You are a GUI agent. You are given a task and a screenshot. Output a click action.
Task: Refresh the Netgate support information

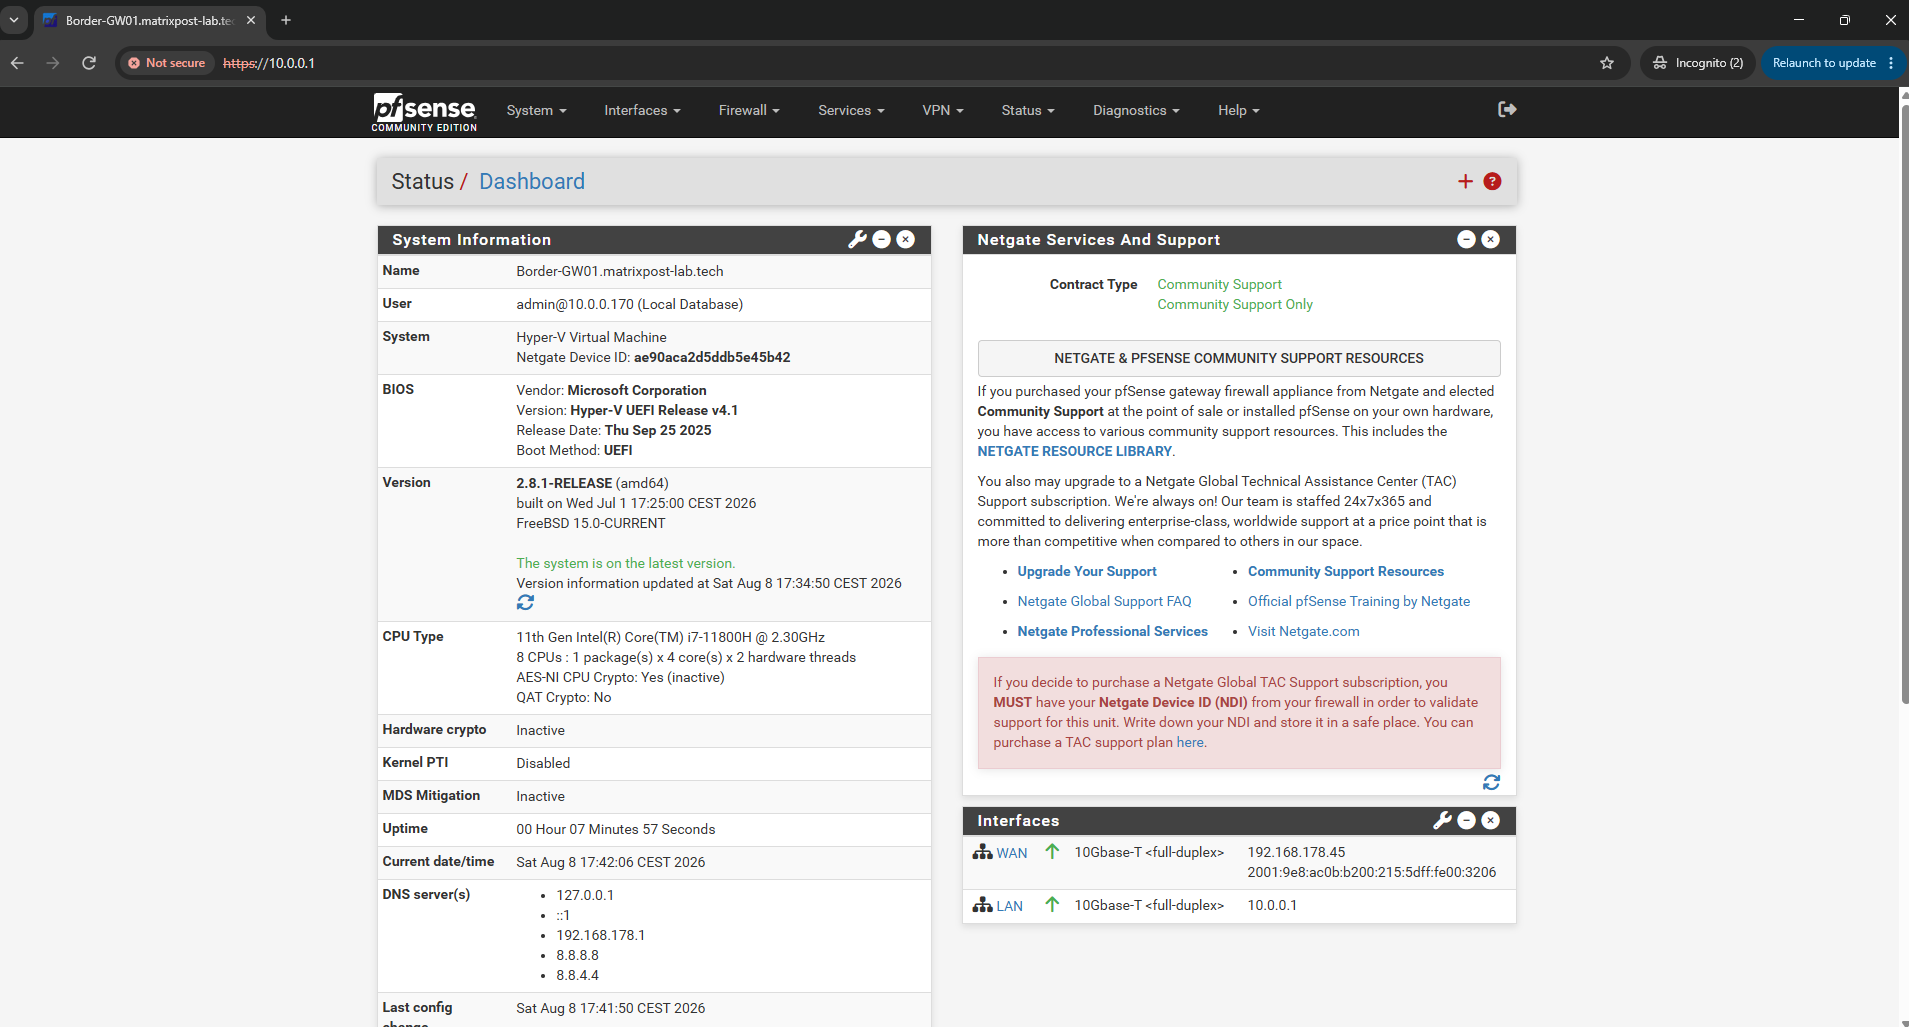[1491, 782]
